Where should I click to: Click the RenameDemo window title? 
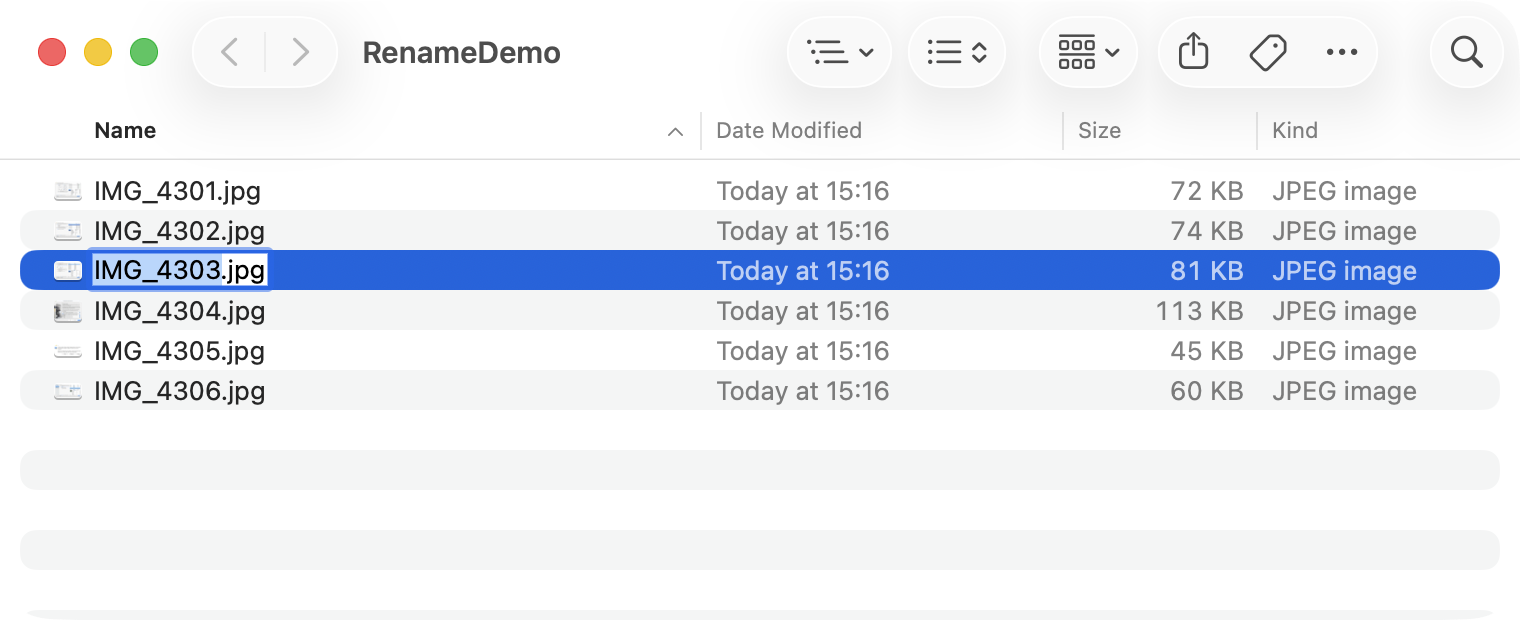click(x=461, y=52)
